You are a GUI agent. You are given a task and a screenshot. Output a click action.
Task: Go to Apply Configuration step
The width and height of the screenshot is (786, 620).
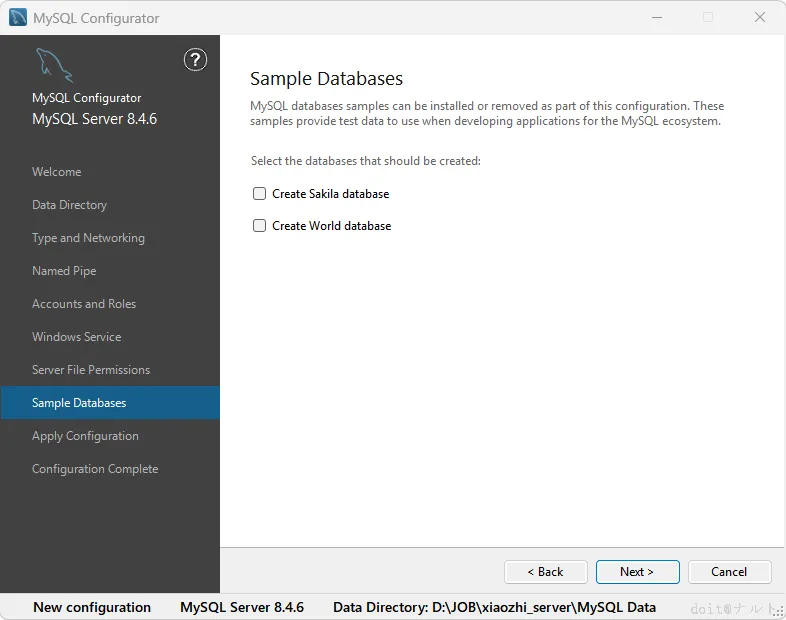85,436
